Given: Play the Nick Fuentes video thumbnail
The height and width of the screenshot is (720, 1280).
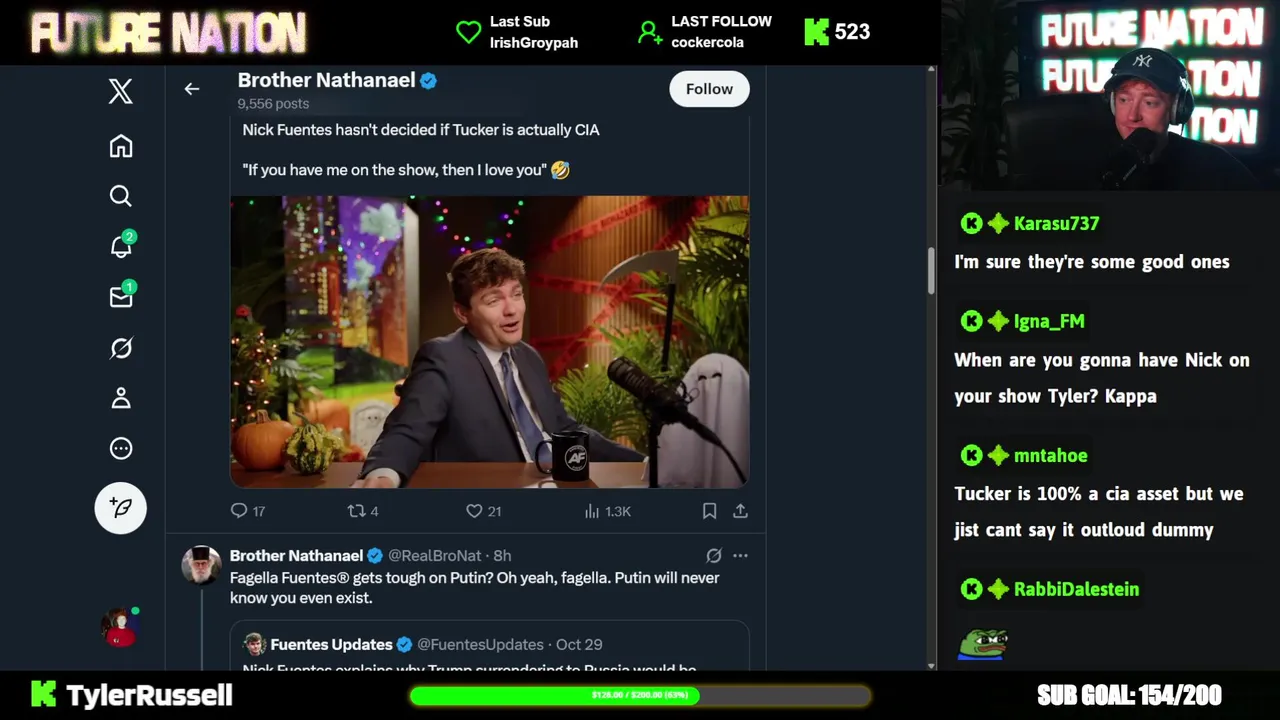Looking at the screenshot, I should [490, 342].
